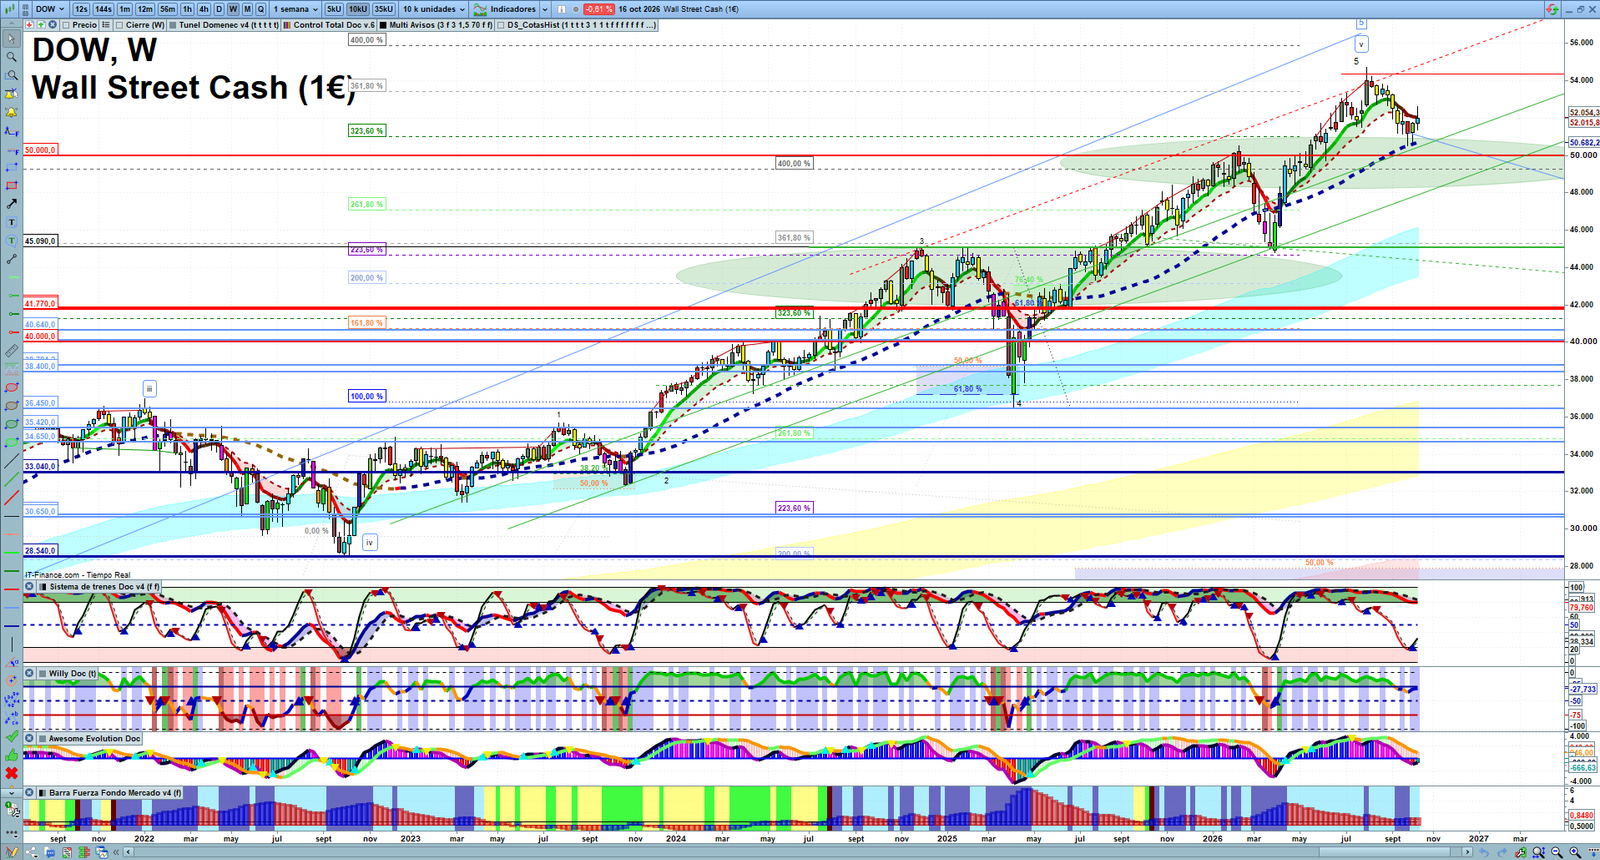This screenshot has height=860, width=1600.
Task: Click the red X delete drawings icon
Action: coord(11,772)
